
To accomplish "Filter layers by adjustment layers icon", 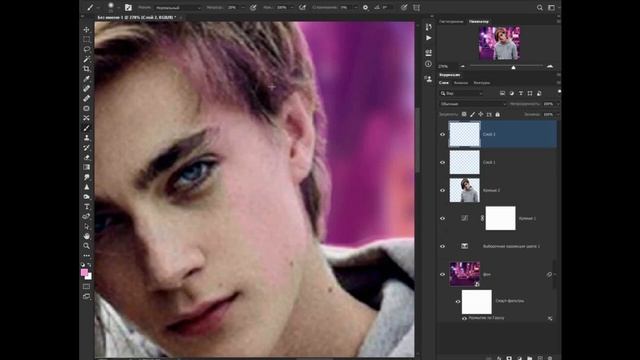I will [x=511, y=93].
